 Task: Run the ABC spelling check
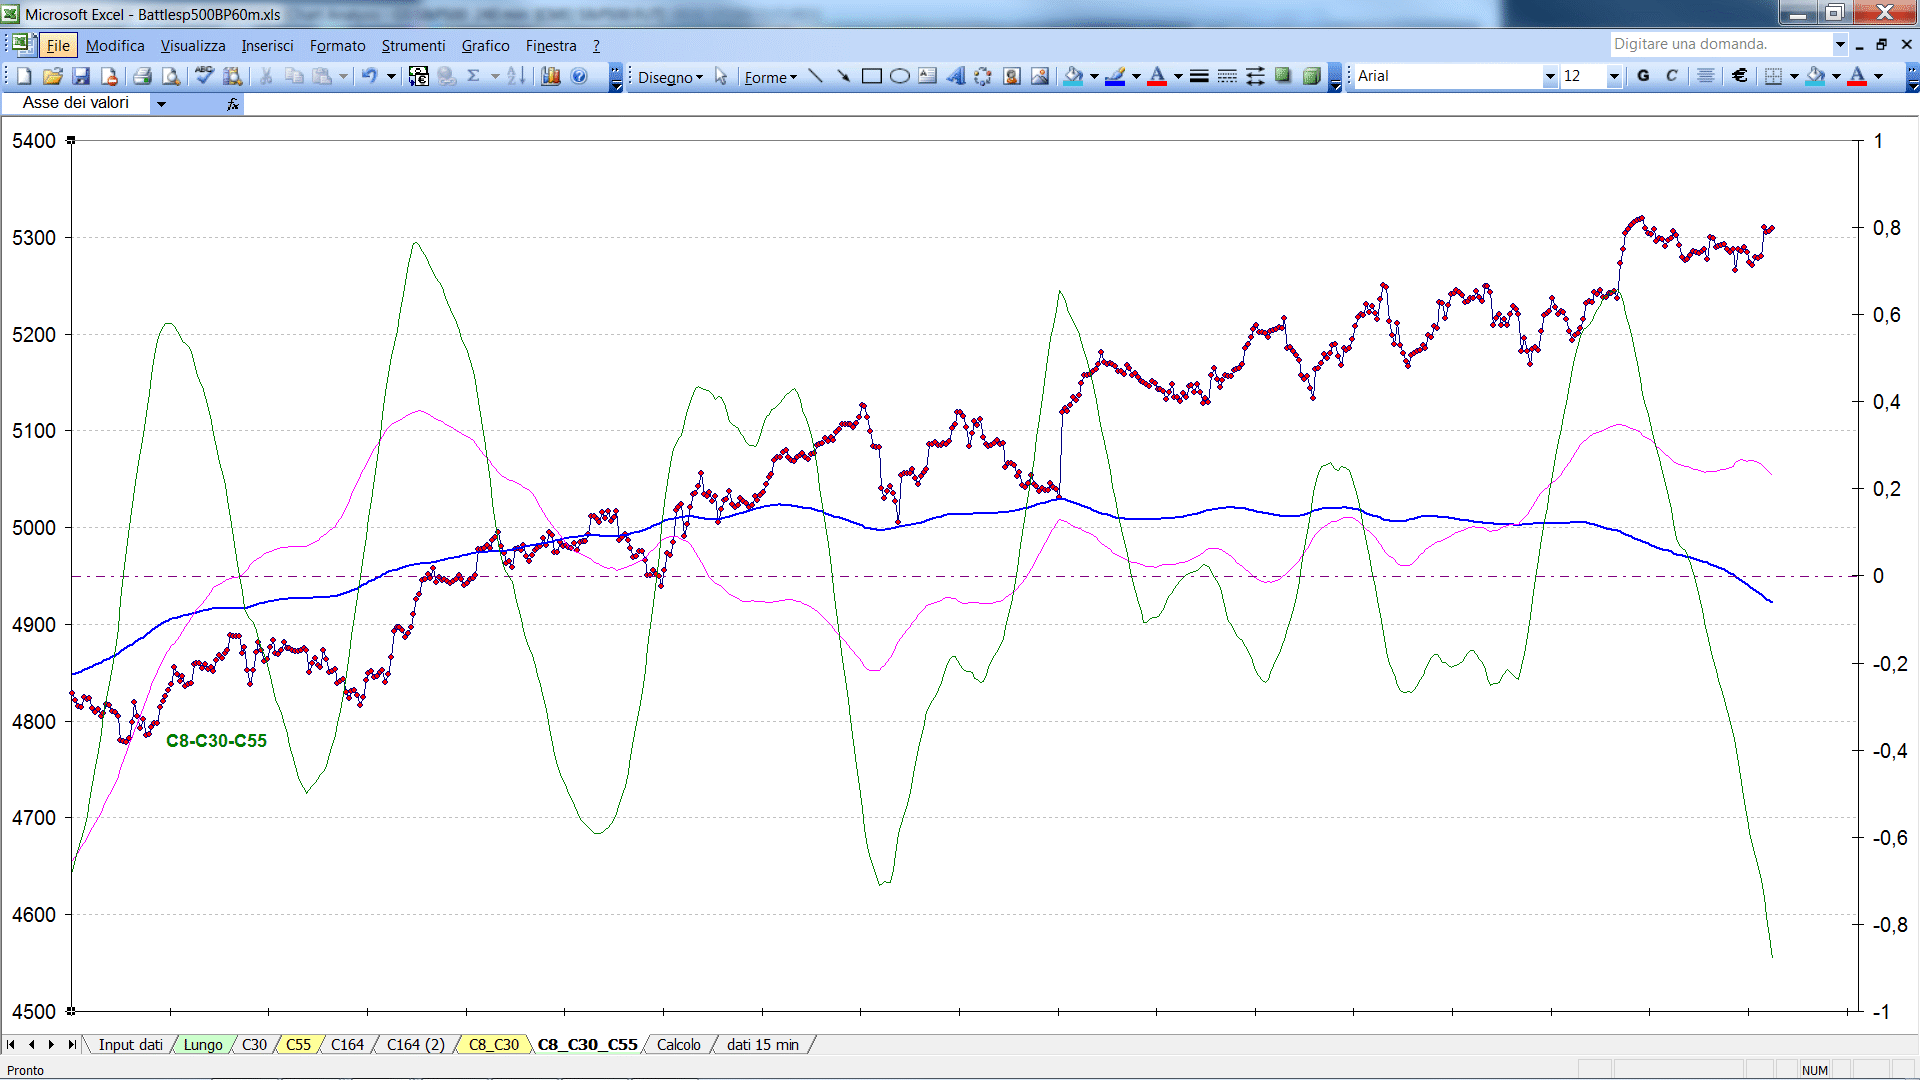click(204, 76)
